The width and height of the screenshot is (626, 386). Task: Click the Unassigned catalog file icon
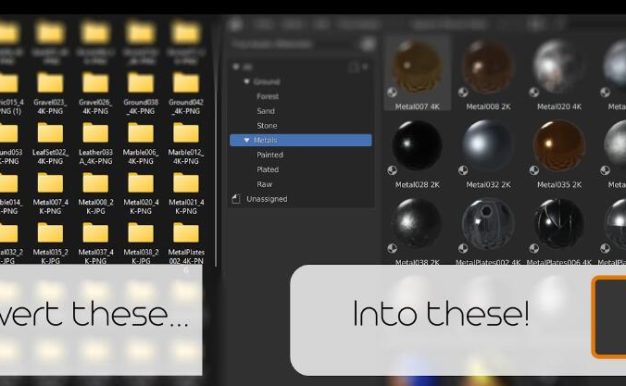(236, 199)
